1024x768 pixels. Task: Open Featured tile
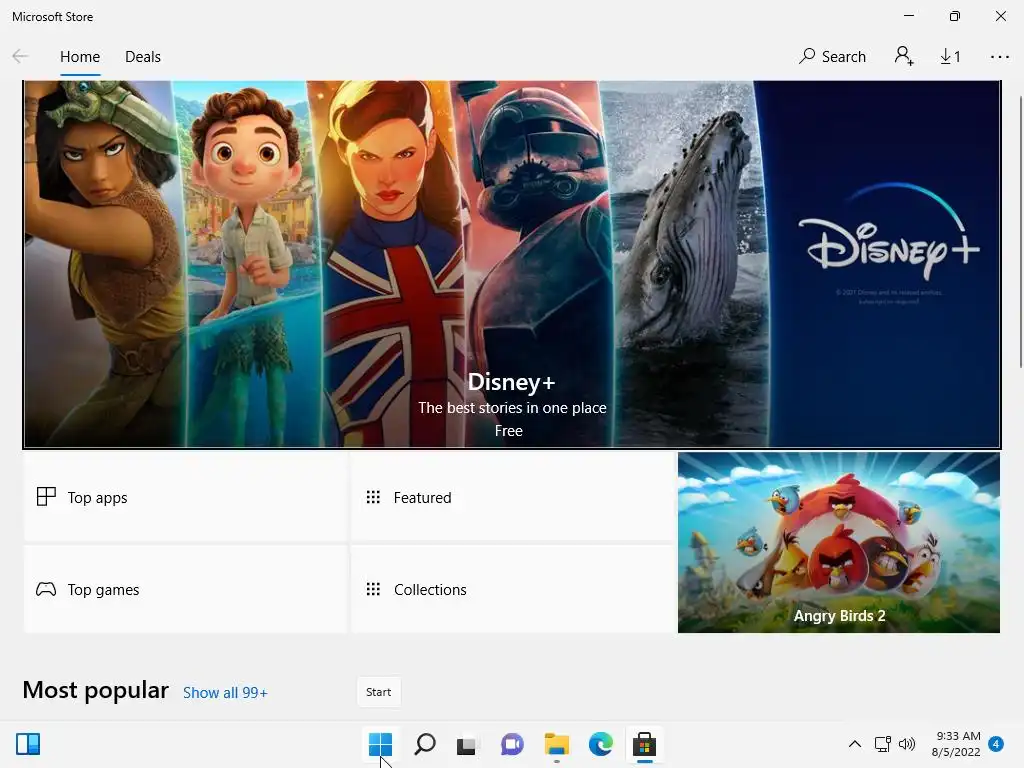513,497
